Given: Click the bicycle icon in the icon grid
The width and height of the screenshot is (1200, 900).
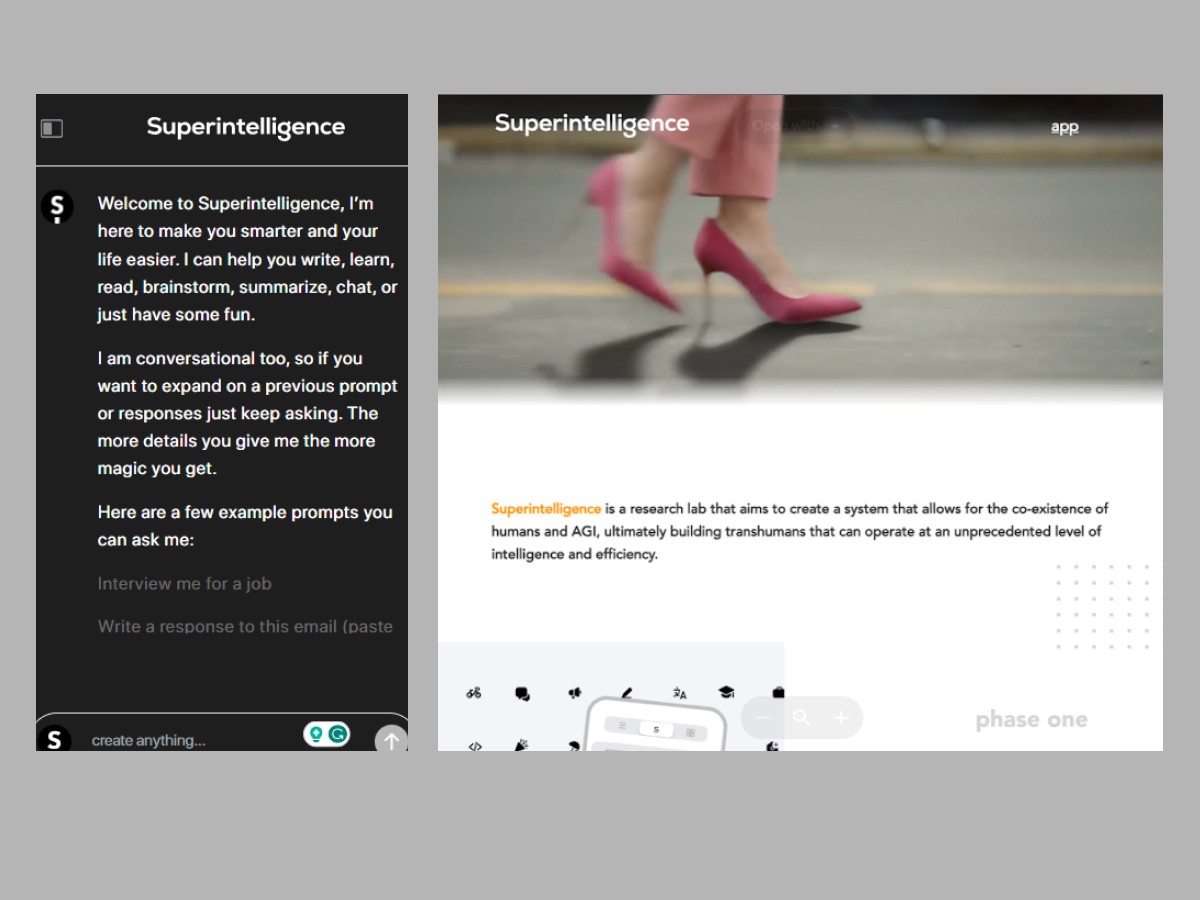Looking at the screenshot, I should 474,692.
